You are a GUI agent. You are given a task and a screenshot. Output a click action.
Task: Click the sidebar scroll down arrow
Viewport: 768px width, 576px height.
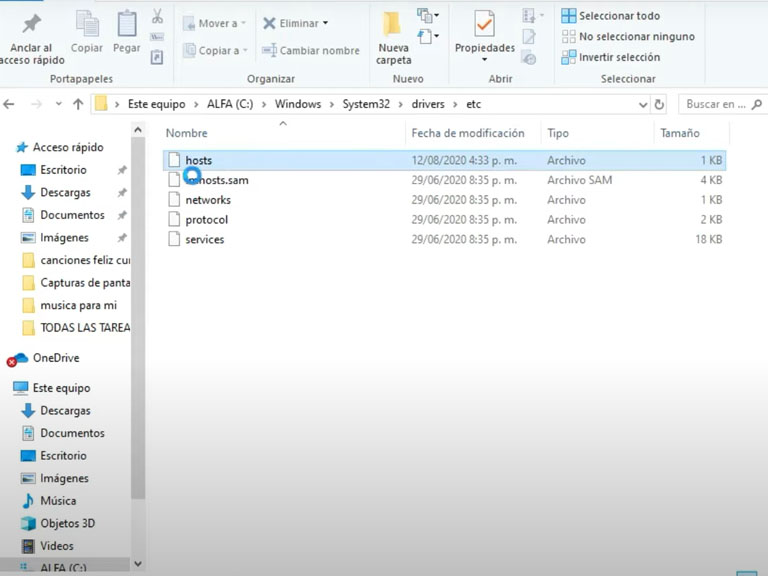coord(138,564)
